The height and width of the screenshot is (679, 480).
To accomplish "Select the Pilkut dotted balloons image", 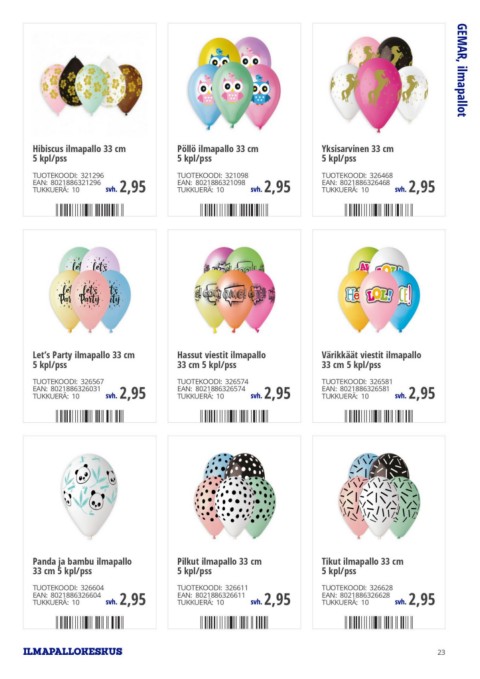I will [234, 495].
